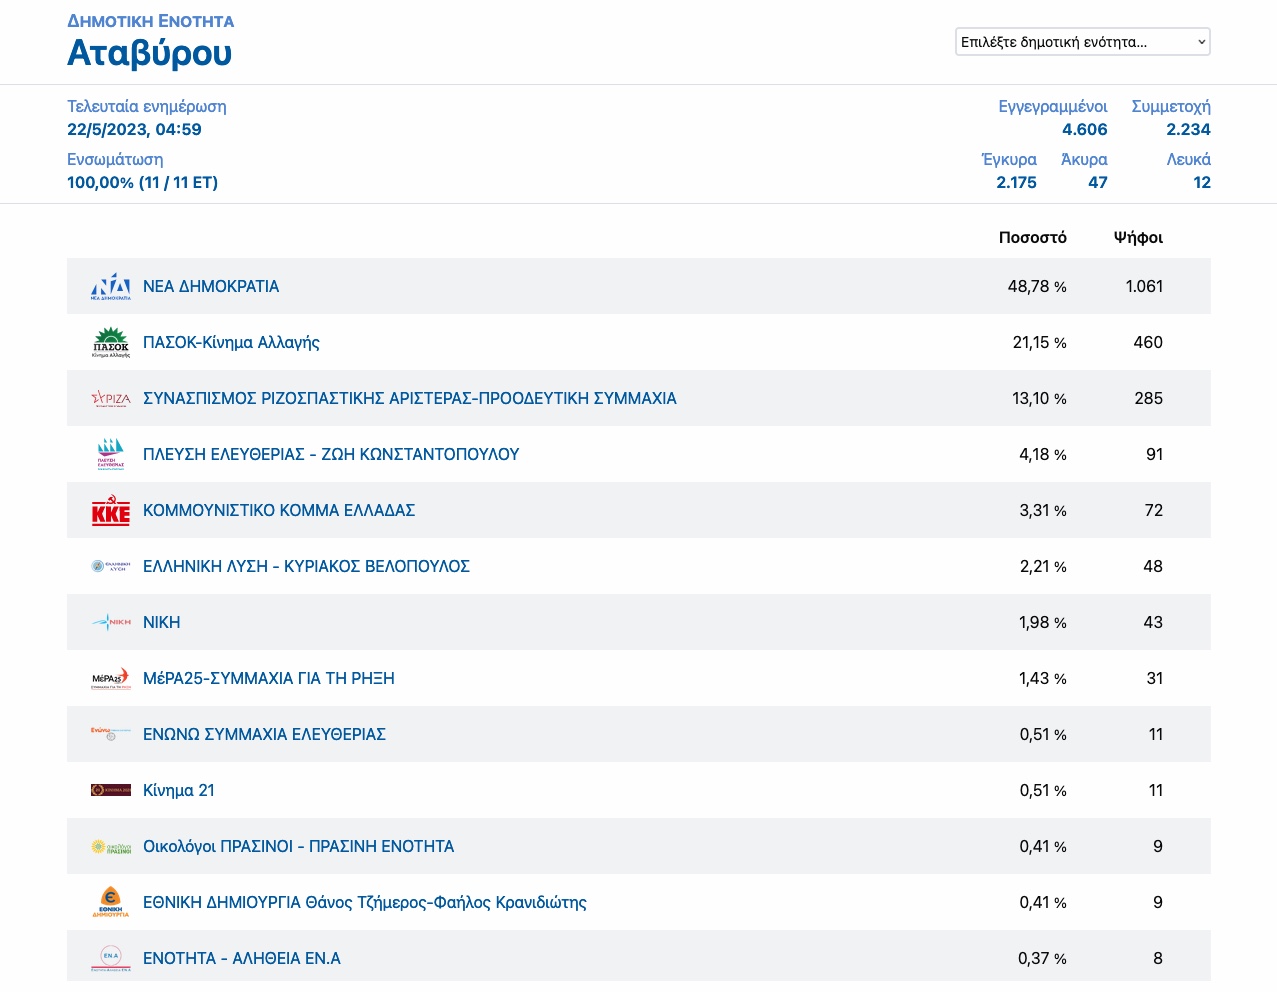This screenshot has height=992, width=1277.
Task: Click the 72 votes cell
Action: [x=1153, y=510]
